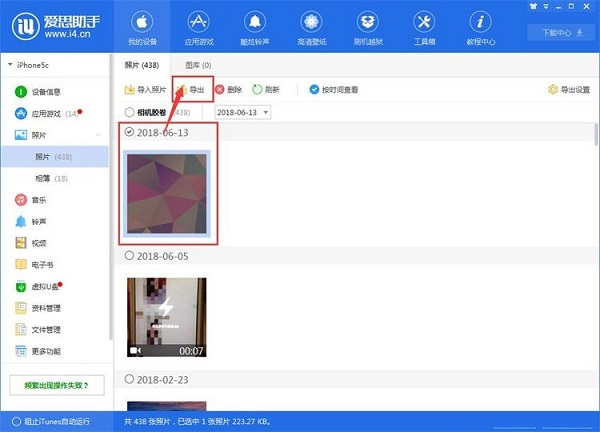This screenshot has width=600, height=432.
Task: Open 文件管理 in sidebar
Action: coord(38,329)
